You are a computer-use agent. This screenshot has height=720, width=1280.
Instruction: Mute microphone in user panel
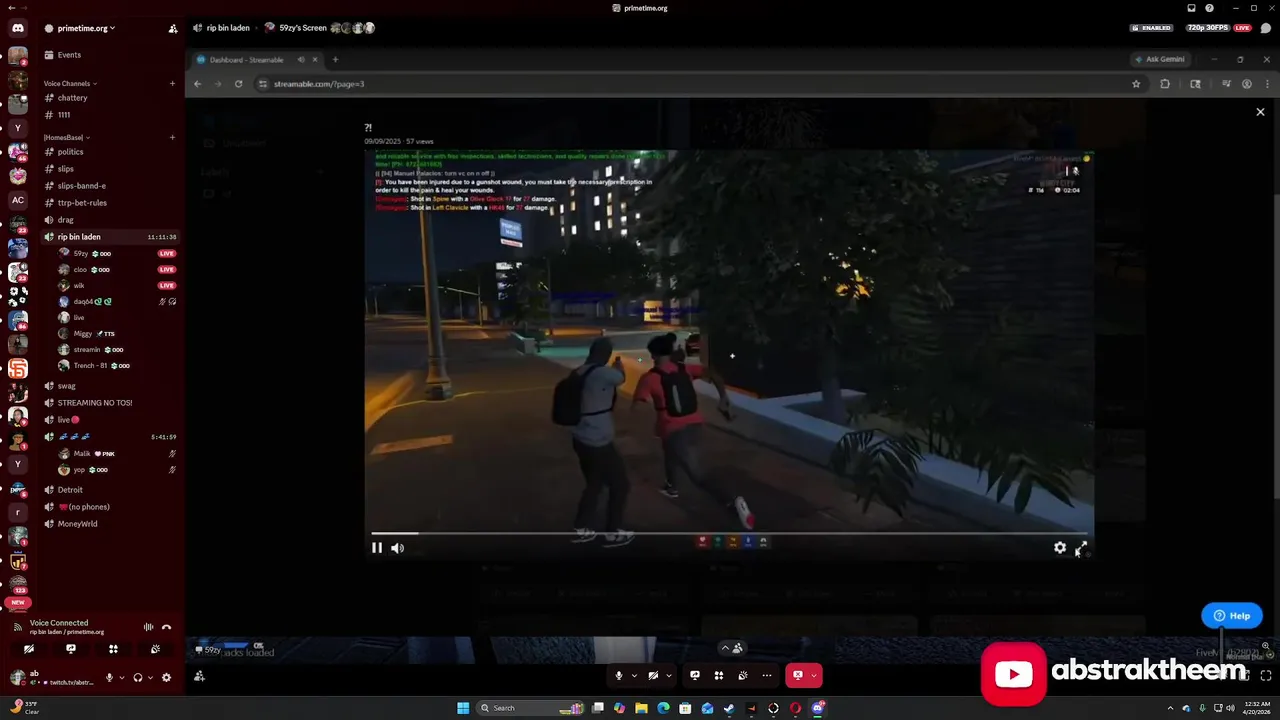[x=110, y=677]
